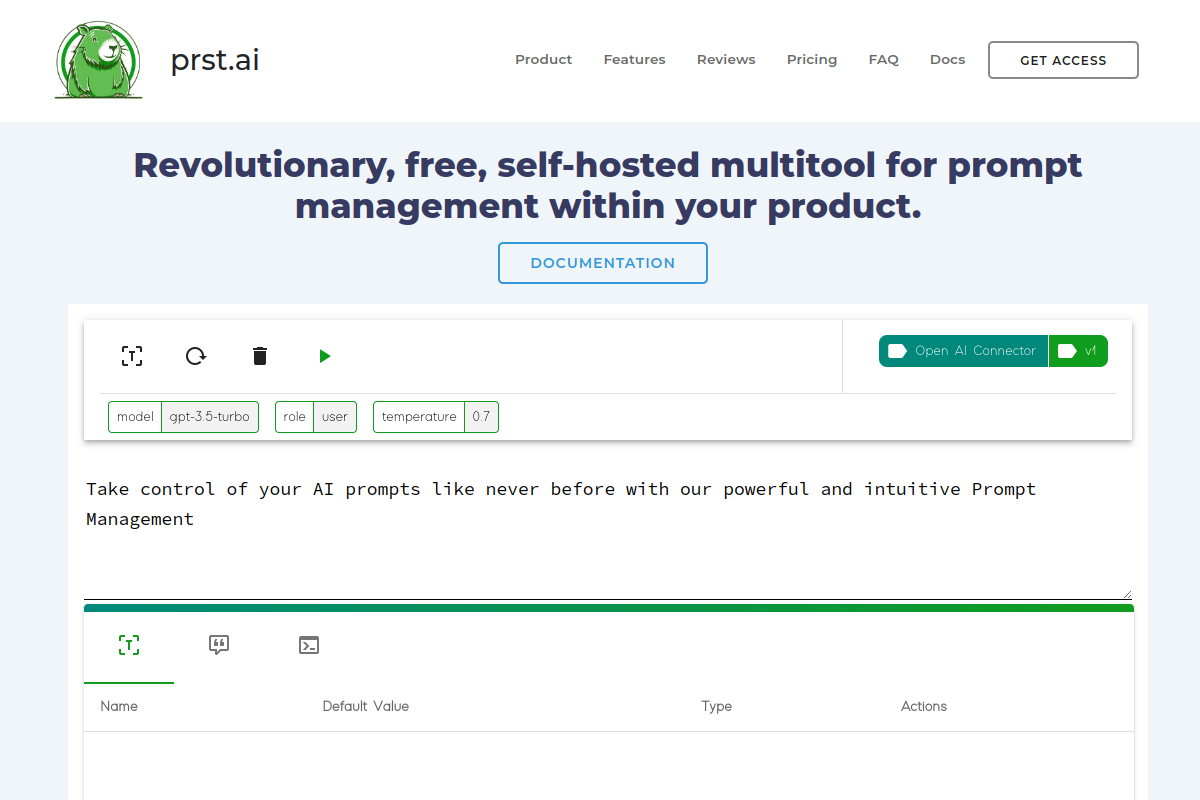Click the Default Value column header
The height and width of the screenshot is (800, 1200).
click(x=366, y=706)
